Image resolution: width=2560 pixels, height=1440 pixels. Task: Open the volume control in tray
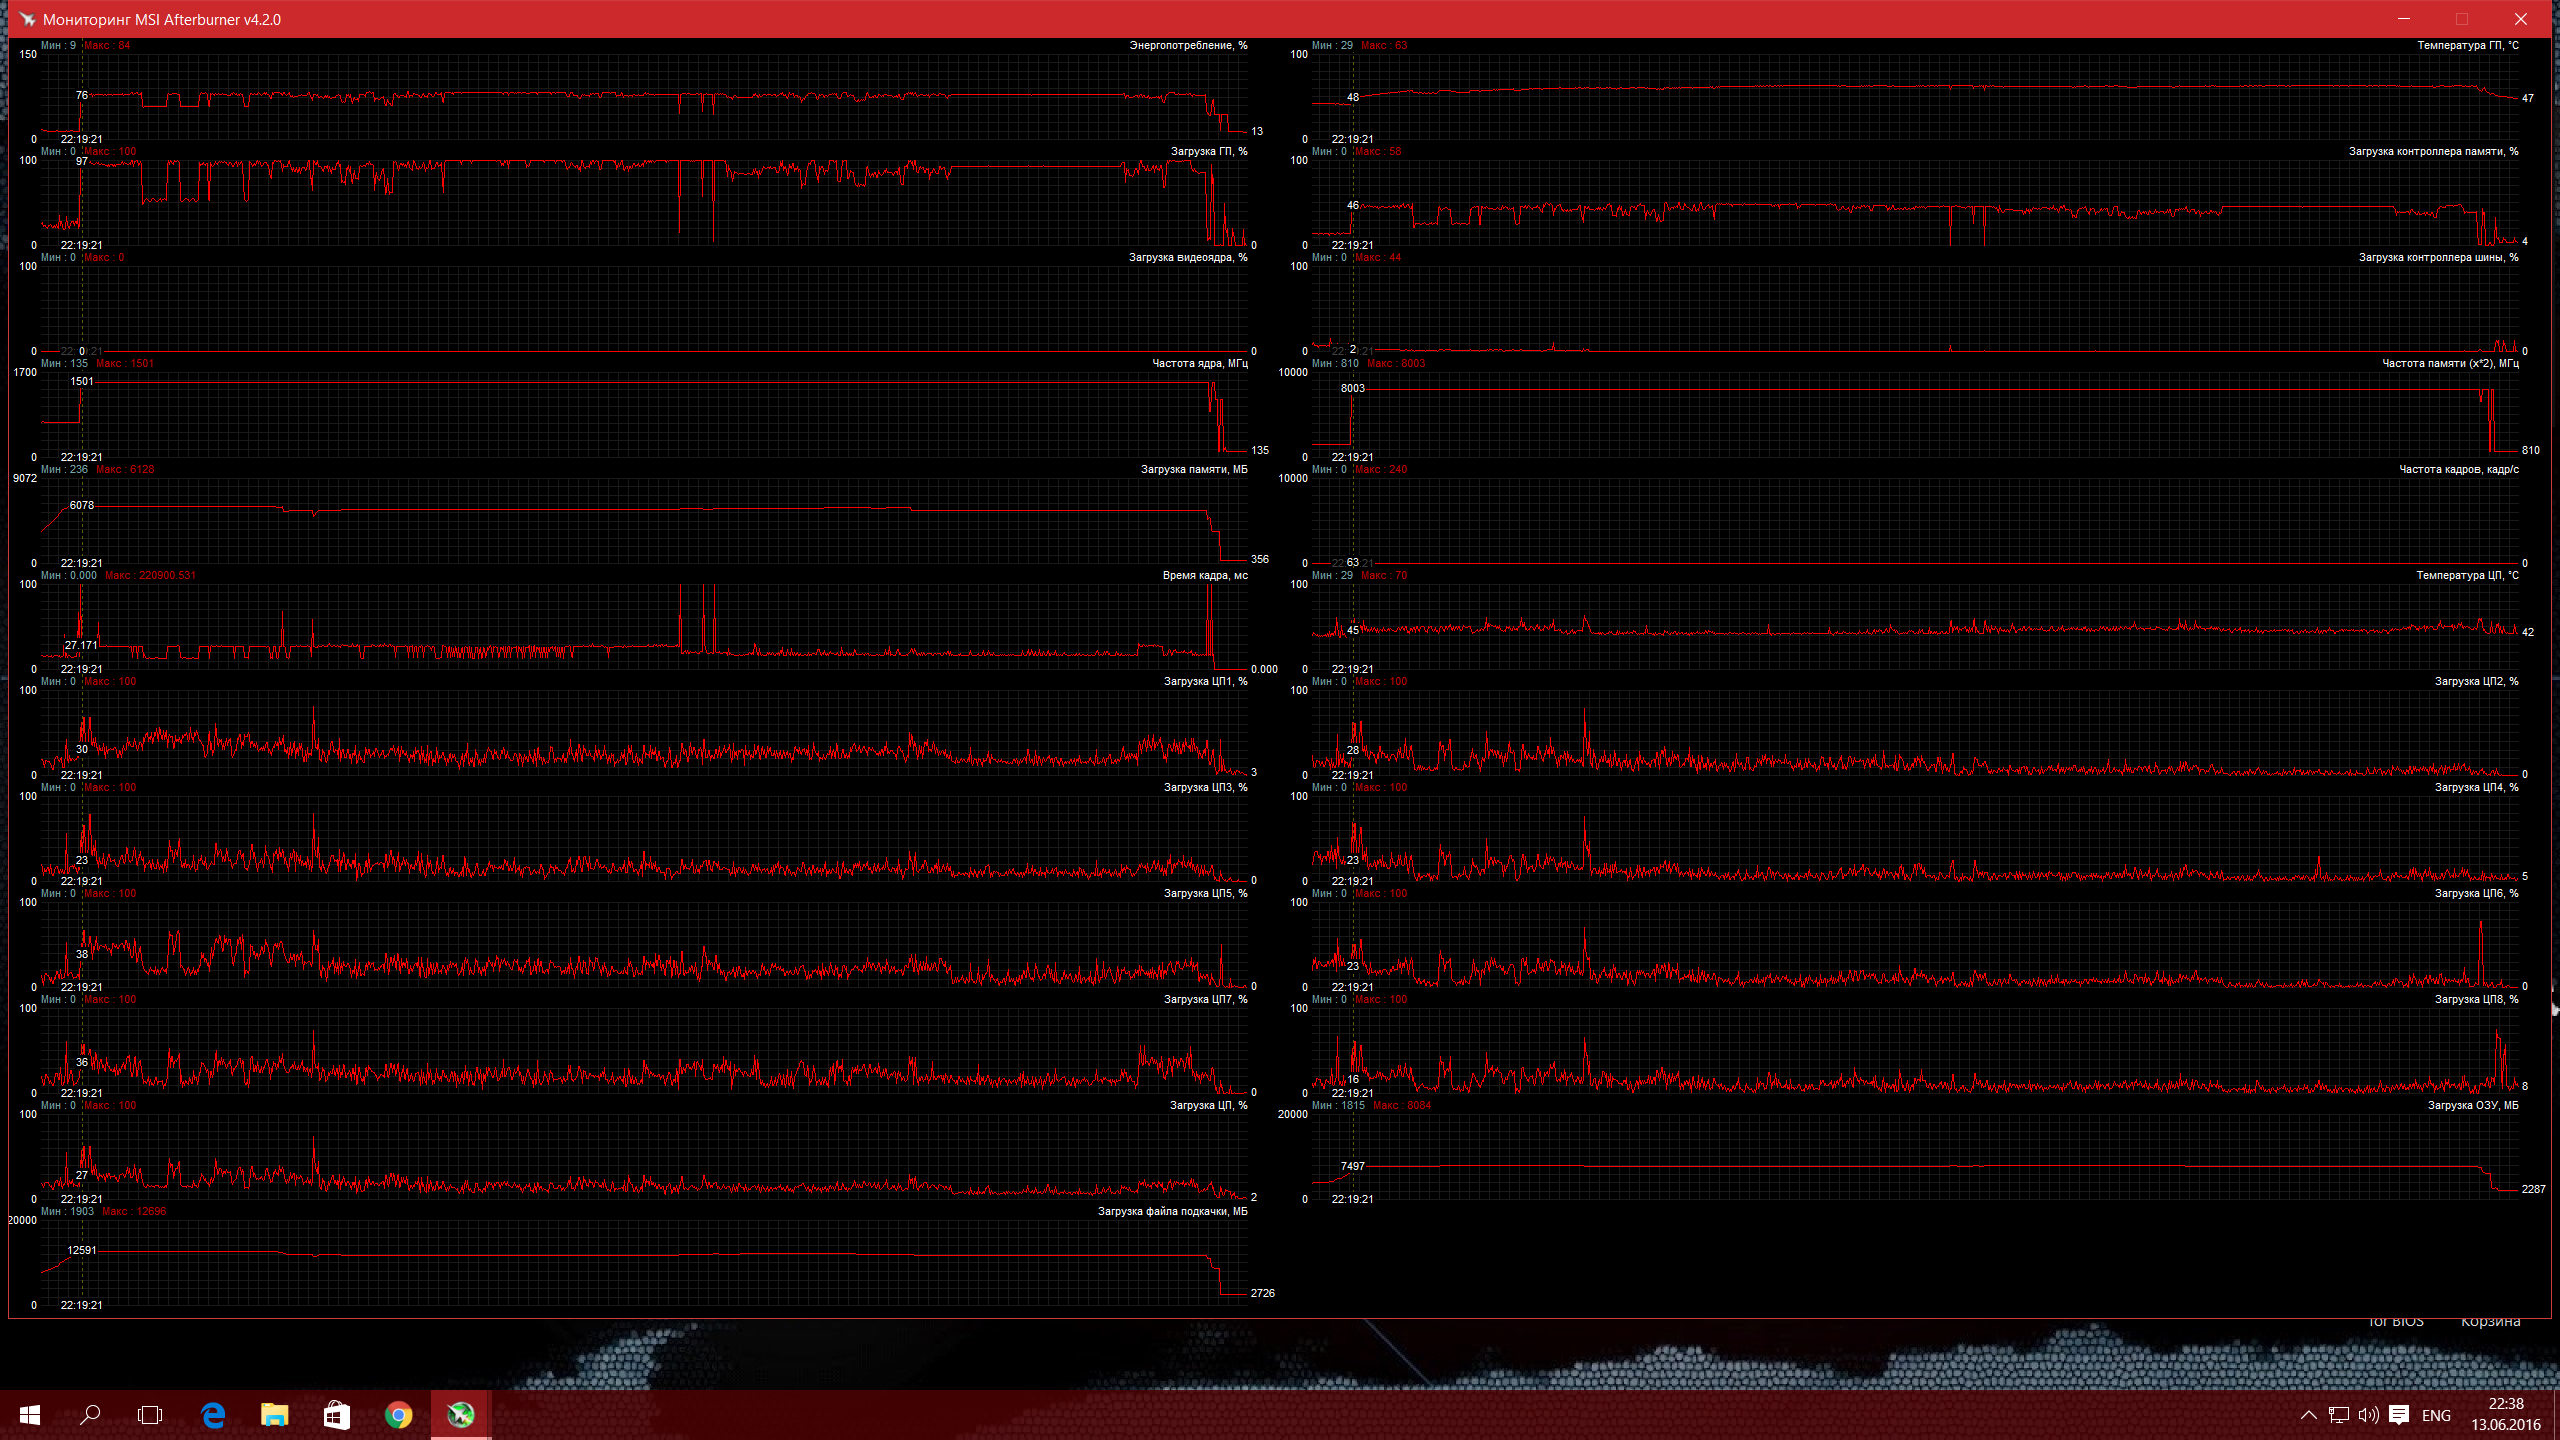point(2368,1415)
